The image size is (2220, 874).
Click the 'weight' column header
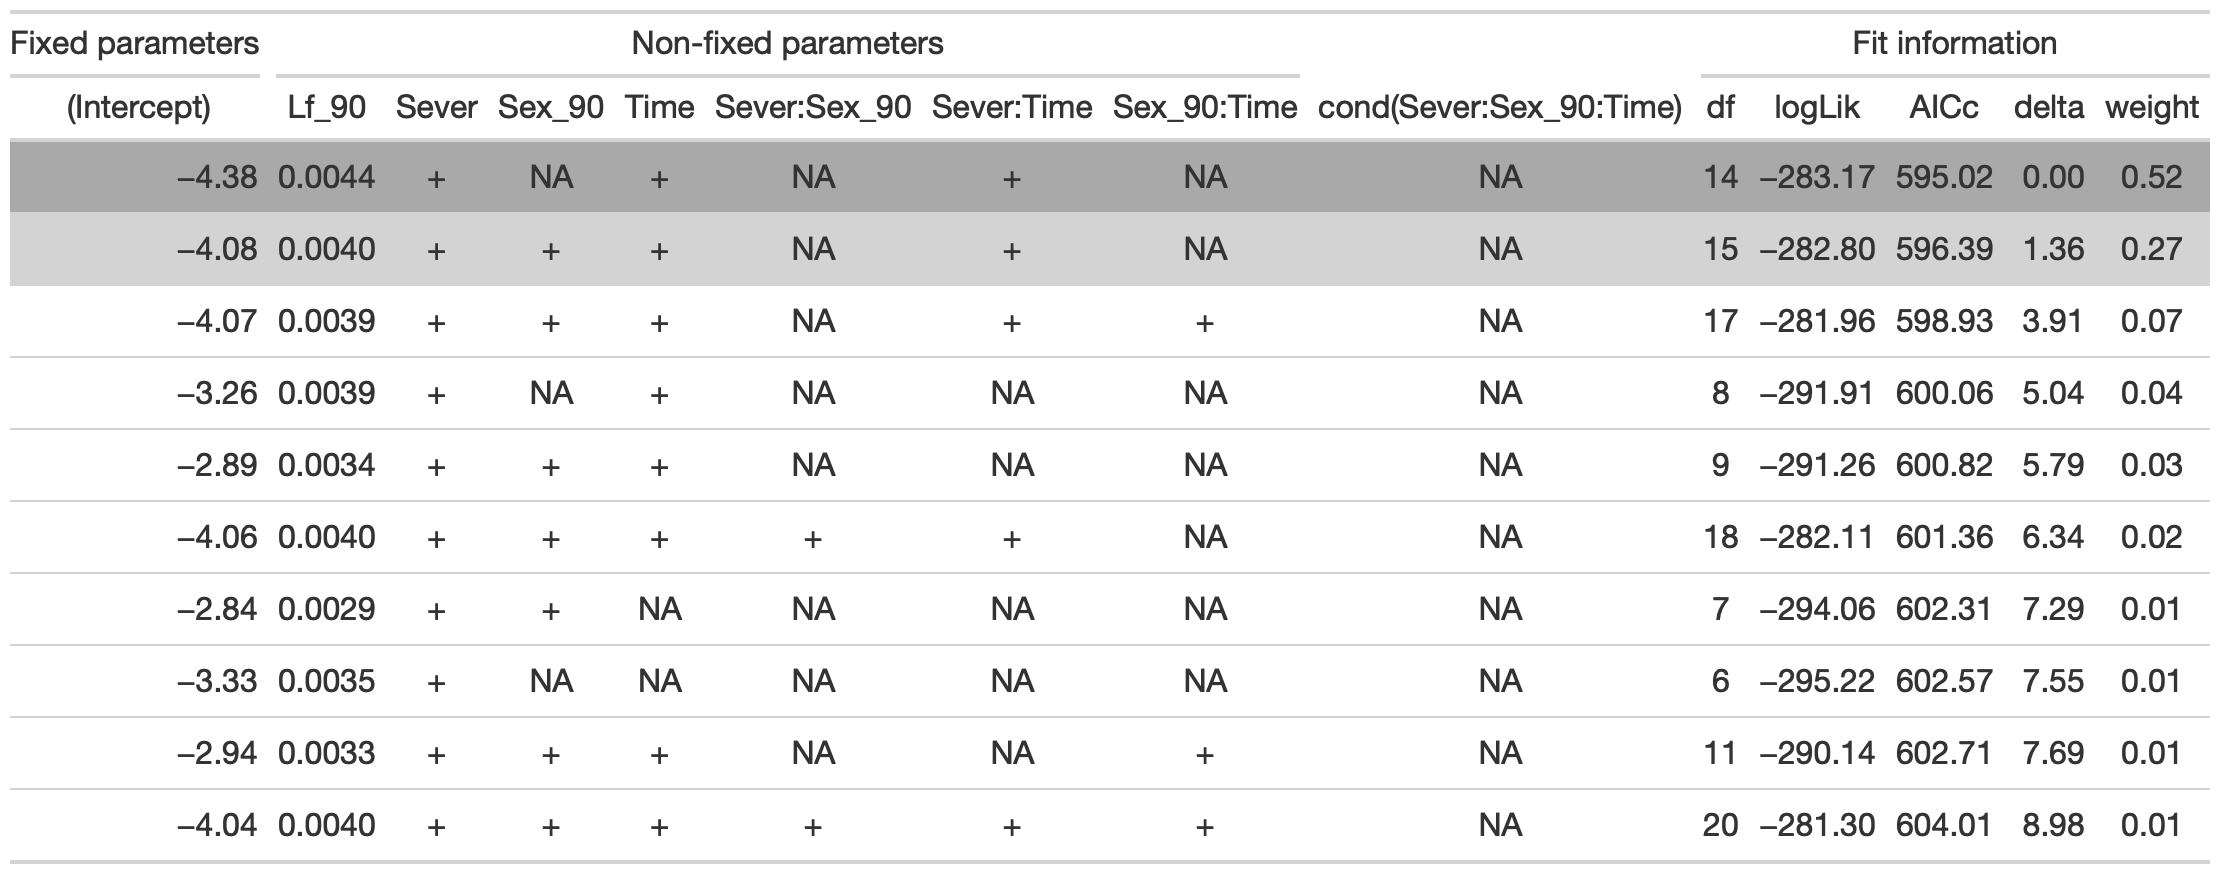pyautogui.click(x=2152, y=108)
